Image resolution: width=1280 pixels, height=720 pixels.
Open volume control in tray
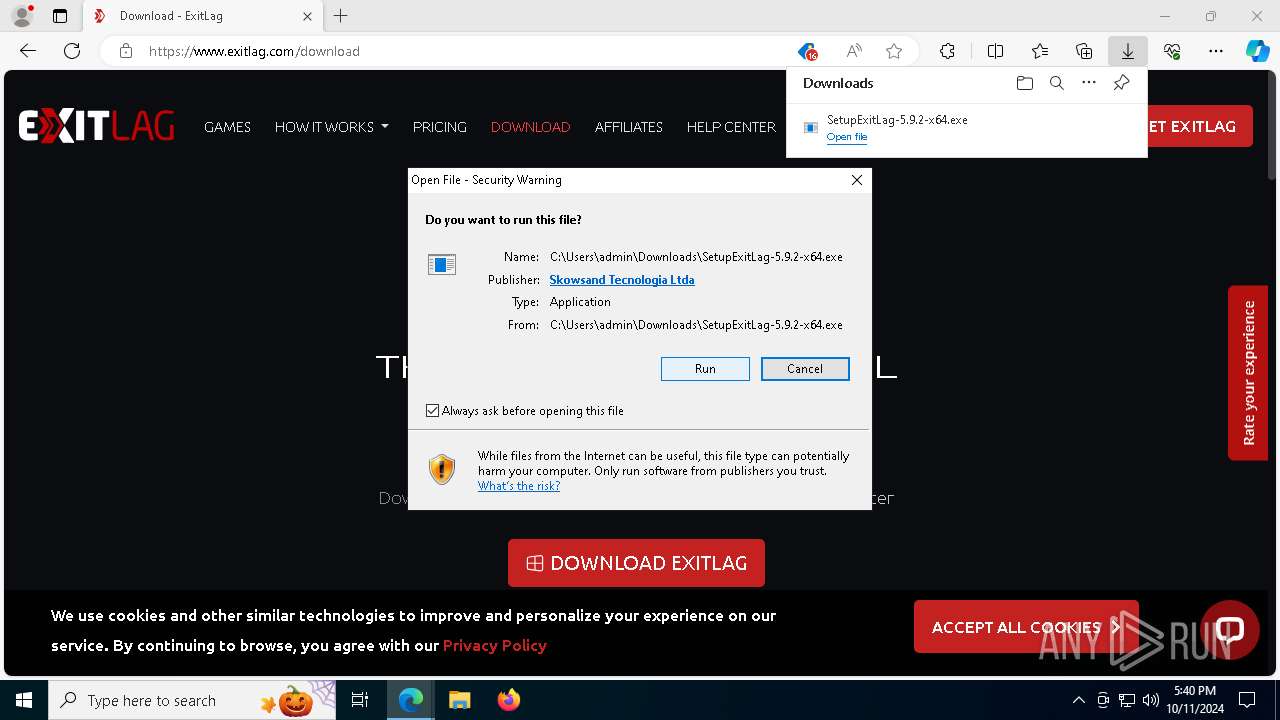[x=1151, y=700]
